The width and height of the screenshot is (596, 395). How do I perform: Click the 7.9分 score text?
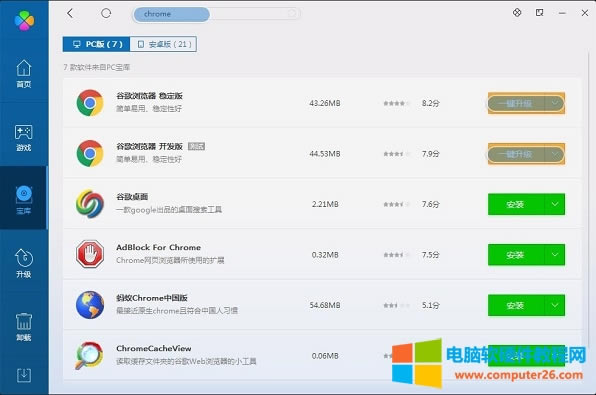click(x=431, y=154)
